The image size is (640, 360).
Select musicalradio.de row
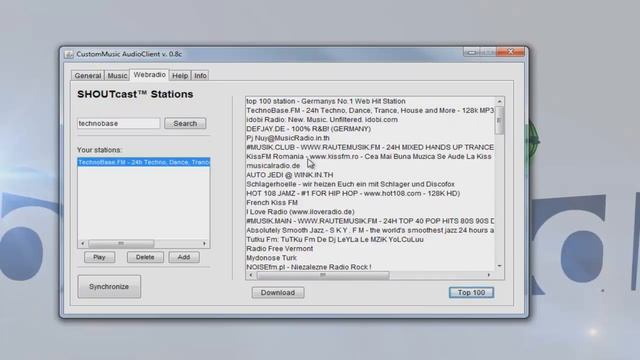(370, 166)
